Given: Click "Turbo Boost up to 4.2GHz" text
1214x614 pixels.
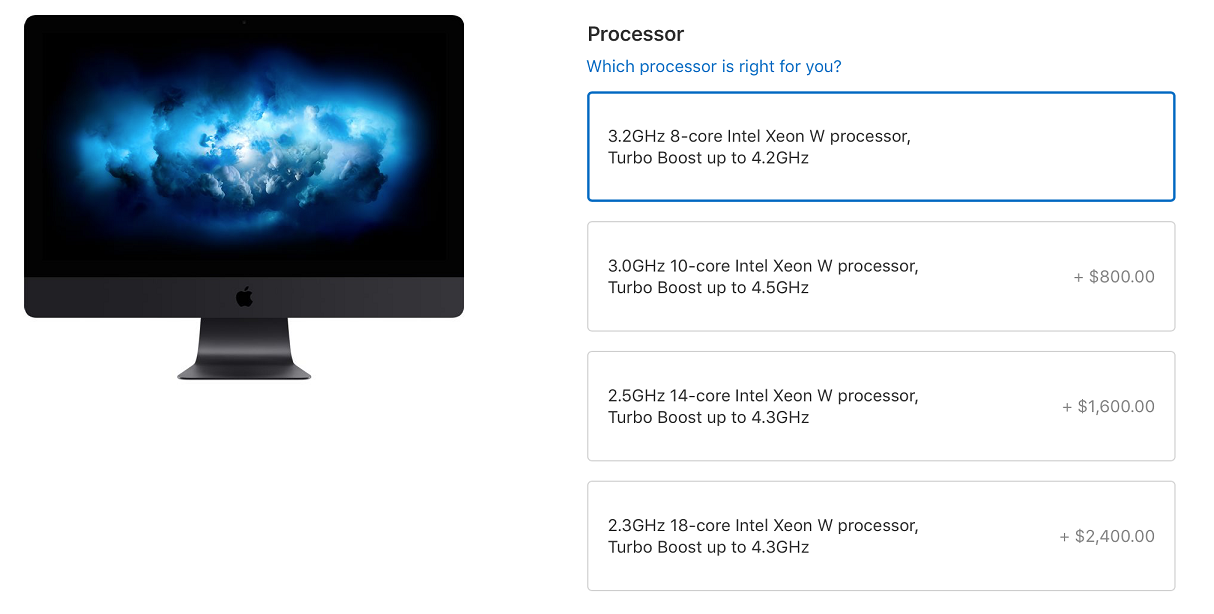Looking at the screenshot, I should [x=708, y=158].
